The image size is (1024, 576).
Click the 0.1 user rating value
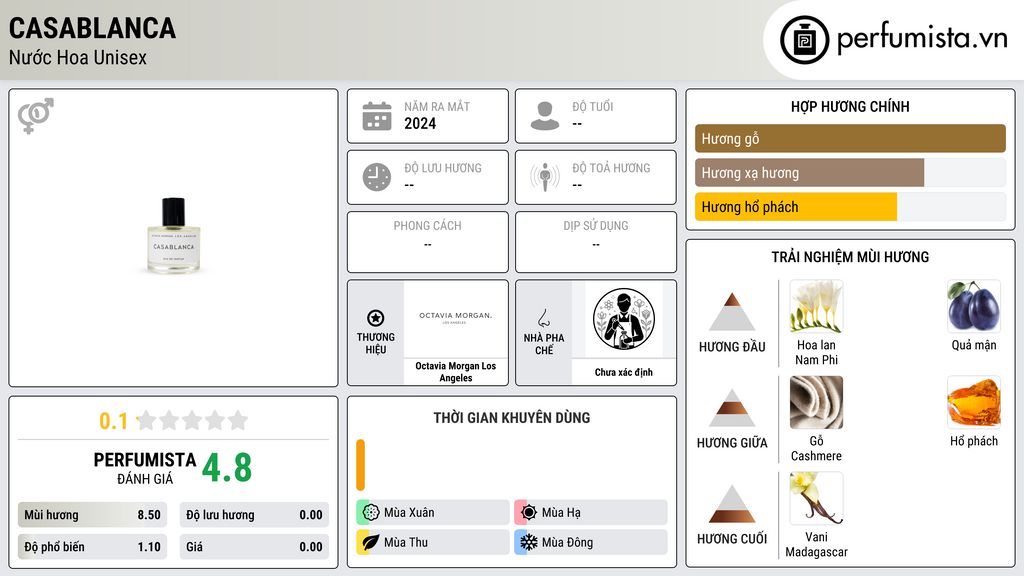pos(114,421)
